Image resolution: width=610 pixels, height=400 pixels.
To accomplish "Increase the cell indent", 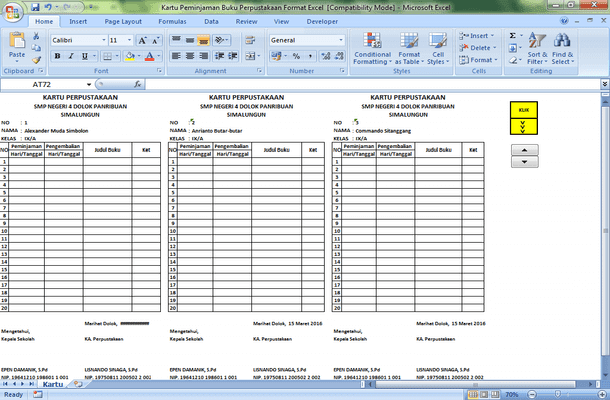I will coord(233,56).
